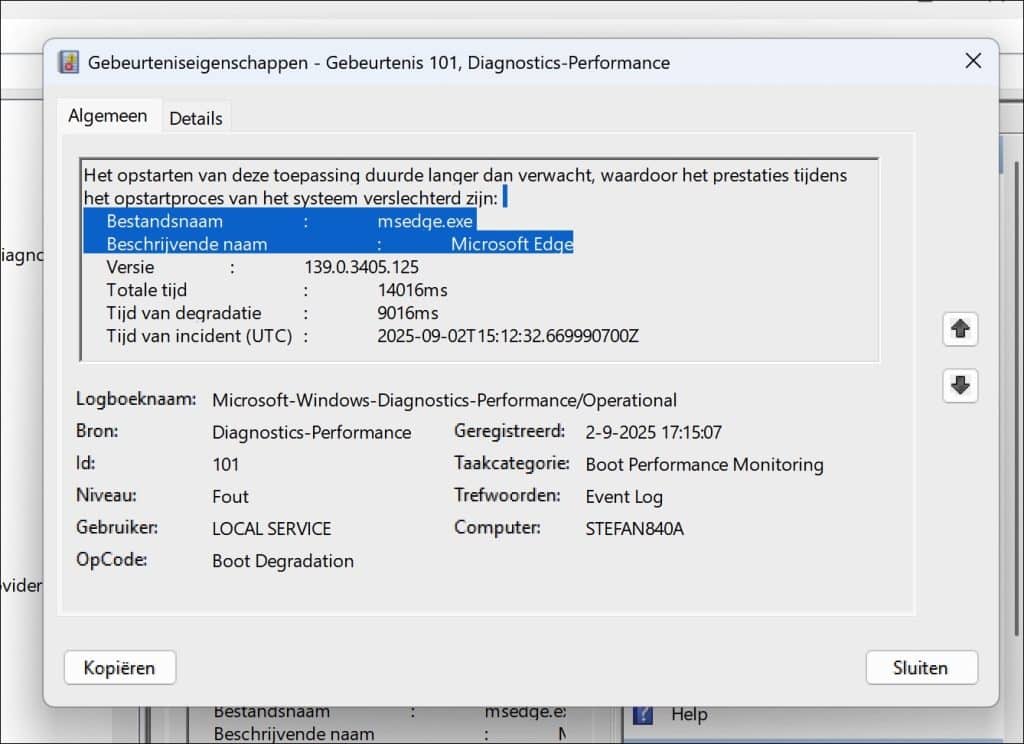Viewport: 1024px width, 744px height.
Task: Go to previous event with up arrow
Action: [960, 329]
